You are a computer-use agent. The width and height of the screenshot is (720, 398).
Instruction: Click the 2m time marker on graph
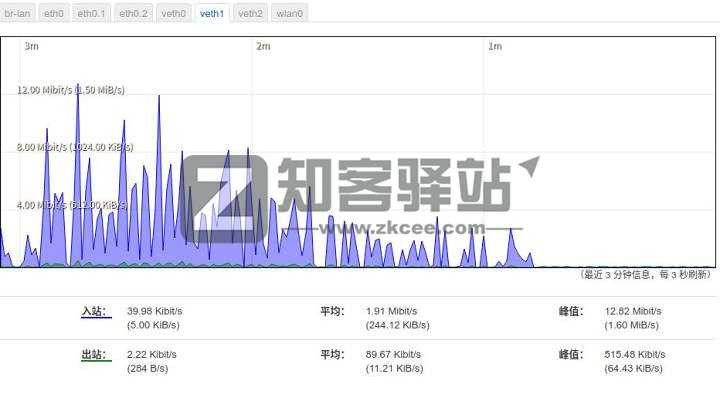point(264,46)
